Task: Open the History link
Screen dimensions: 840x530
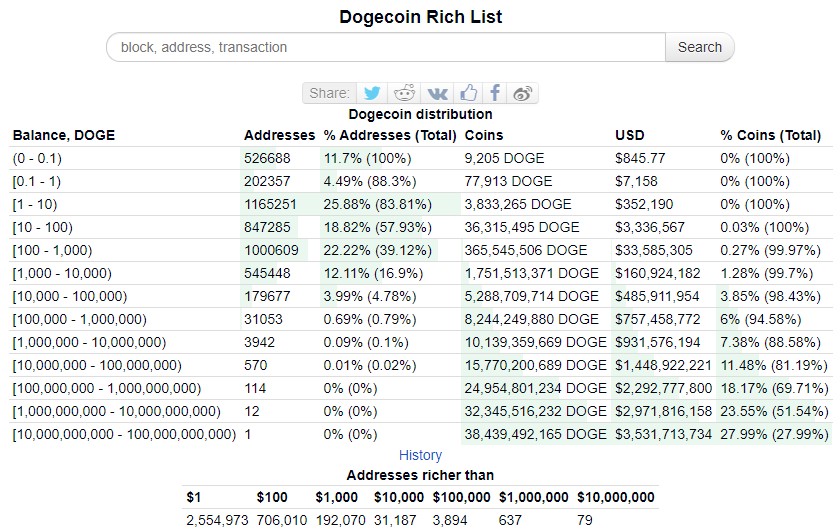Action: coord(420,455)
